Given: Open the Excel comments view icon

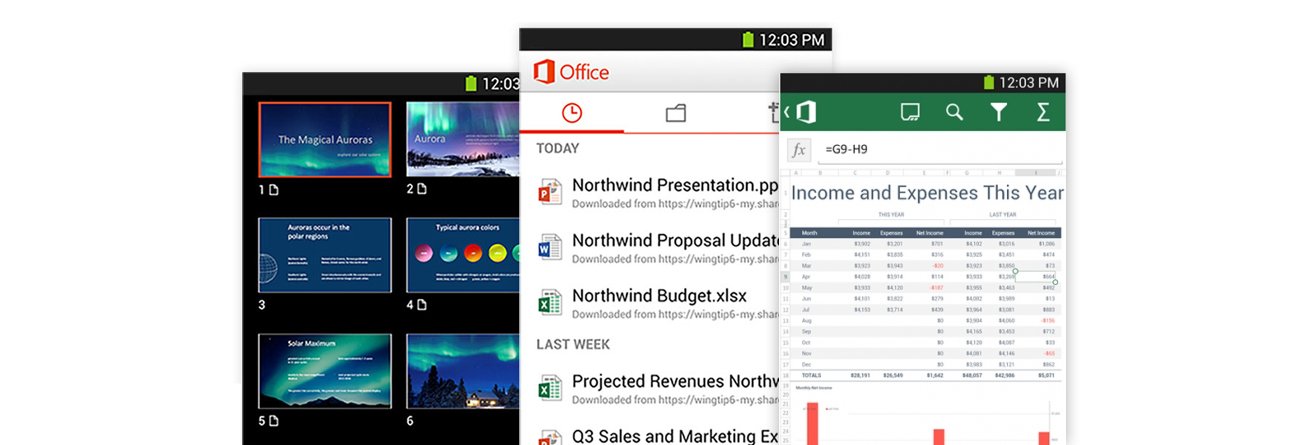Looking at the screenshot, I should coord(910,112).
